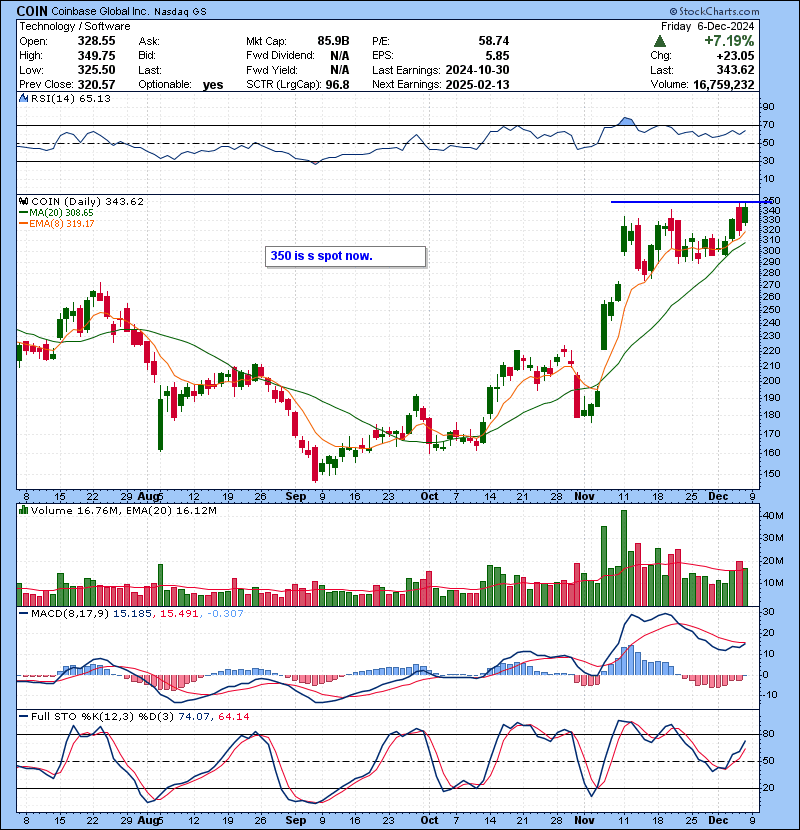Click the Last Earnings date 2024-10-30
The height and width of the screenshot is (830, 800).
(x=477, y=70)
